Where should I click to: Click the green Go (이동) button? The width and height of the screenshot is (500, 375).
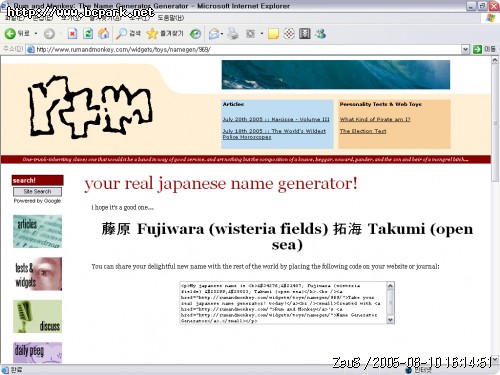[x=484, y=49]
